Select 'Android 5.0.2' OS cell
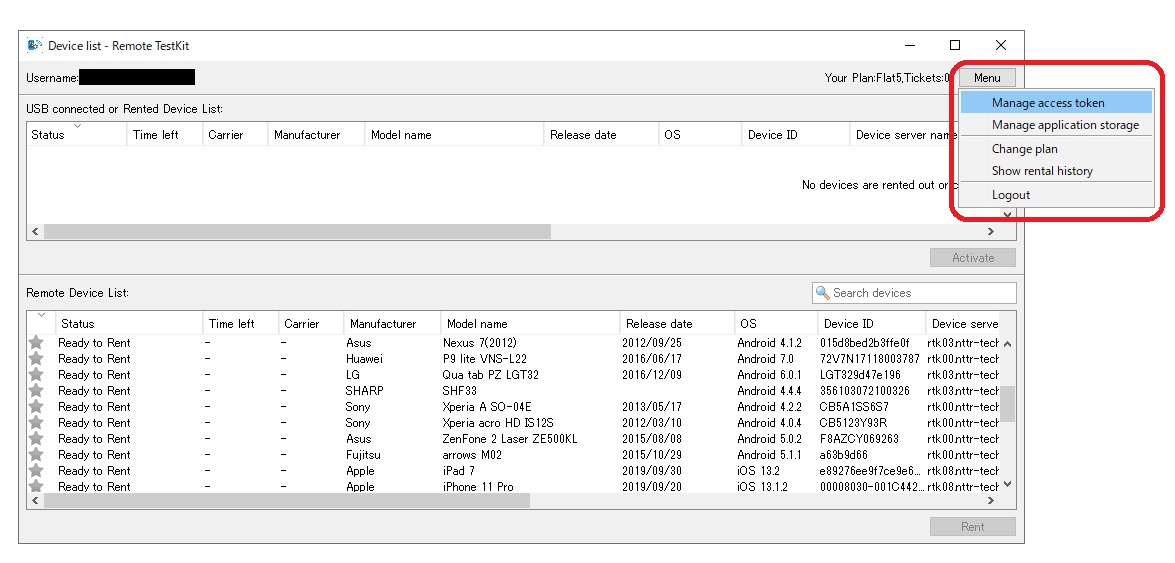 pos(770,439)
